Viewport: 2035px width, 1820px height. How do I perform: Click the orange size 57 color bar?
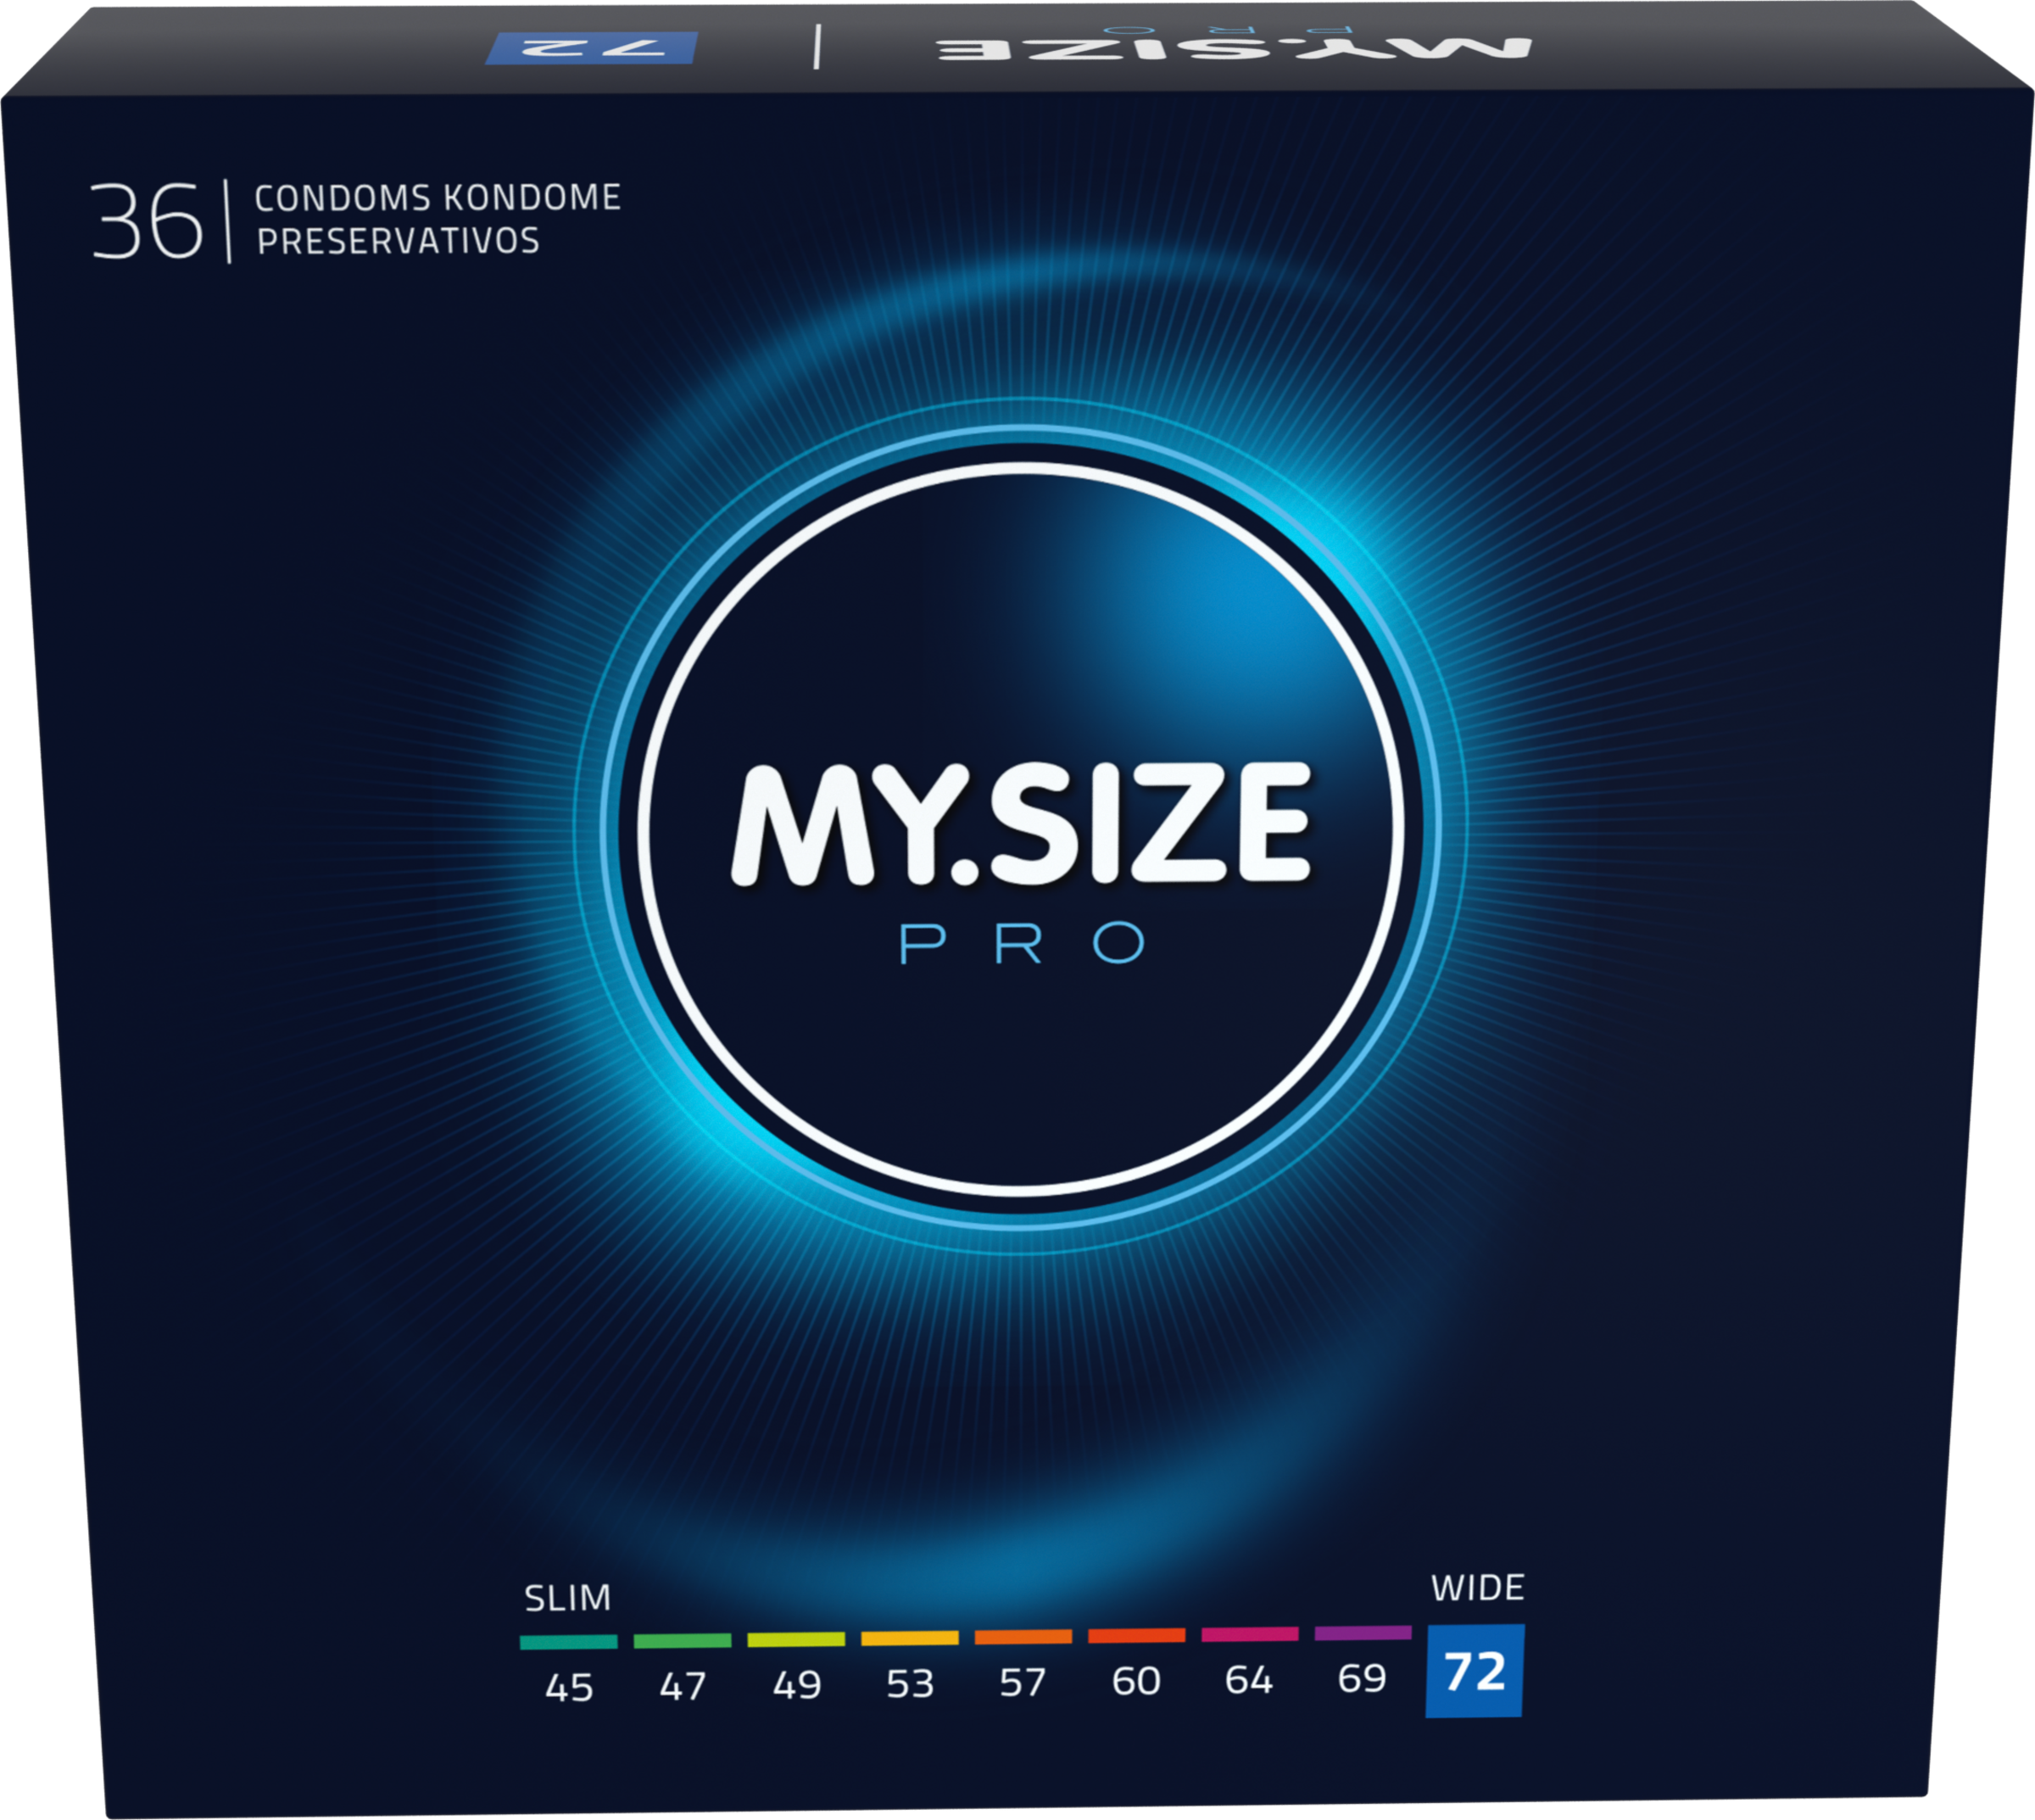coord(1023,1637)
